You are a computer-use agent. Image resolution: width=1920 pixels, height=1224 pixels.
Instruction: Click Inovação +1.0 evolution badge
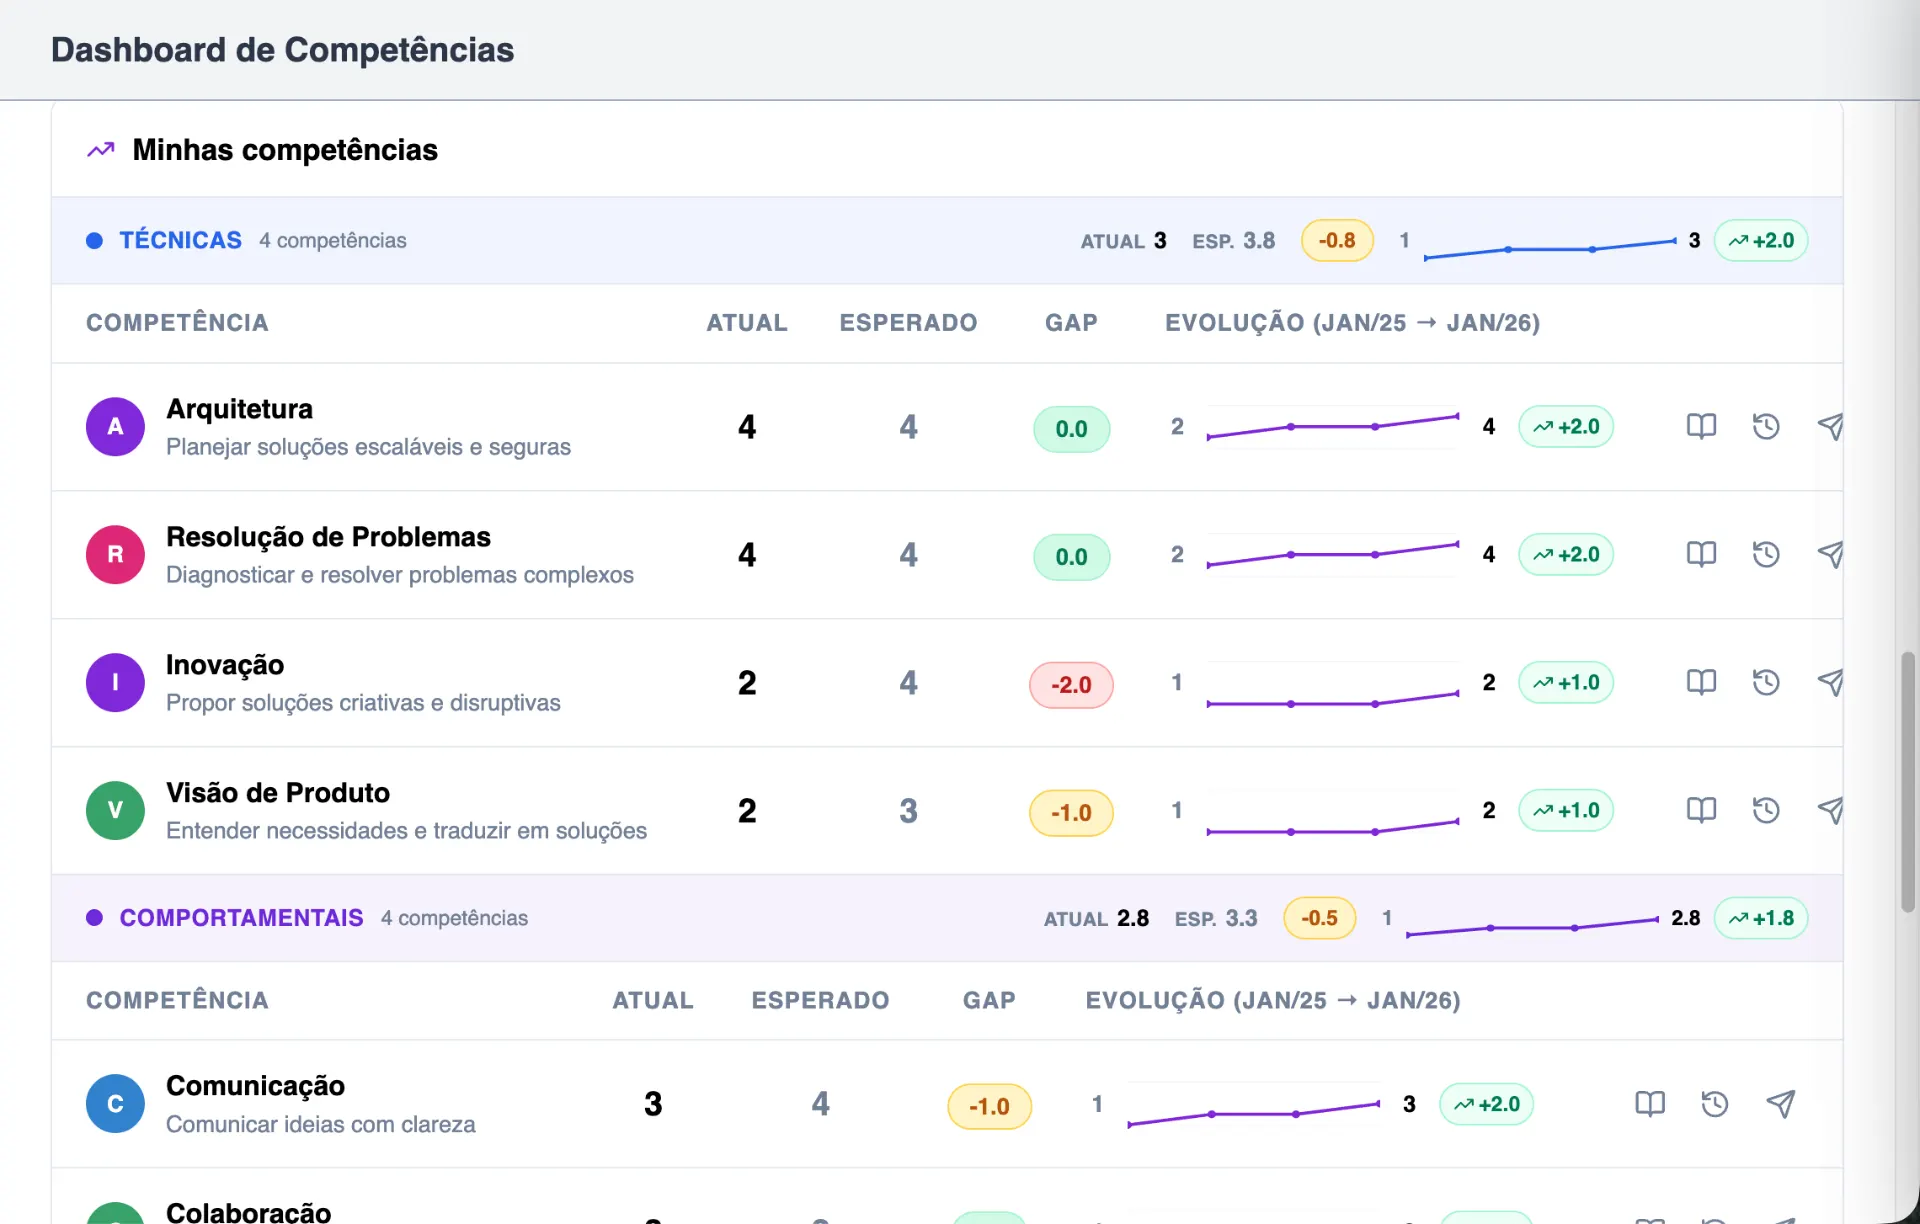[x=1566, y=683]
